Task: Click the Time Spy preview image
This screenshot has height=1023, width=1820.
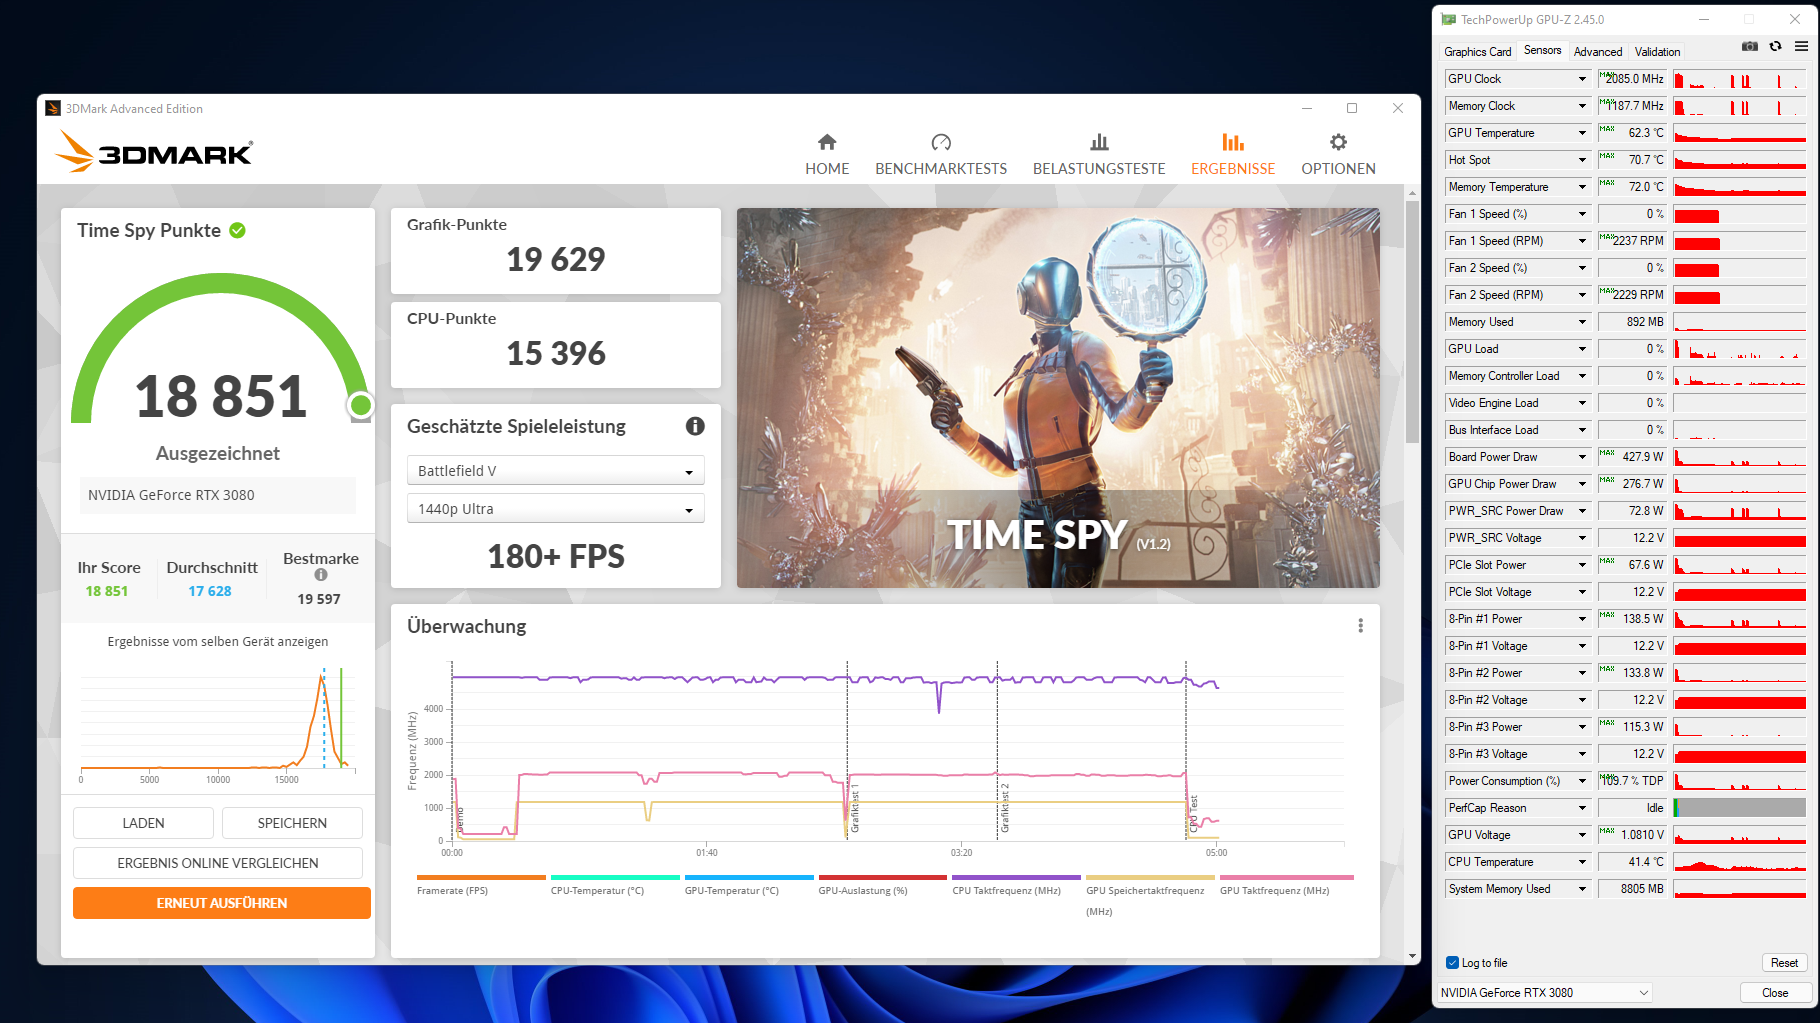Action: pos(1058,398)
